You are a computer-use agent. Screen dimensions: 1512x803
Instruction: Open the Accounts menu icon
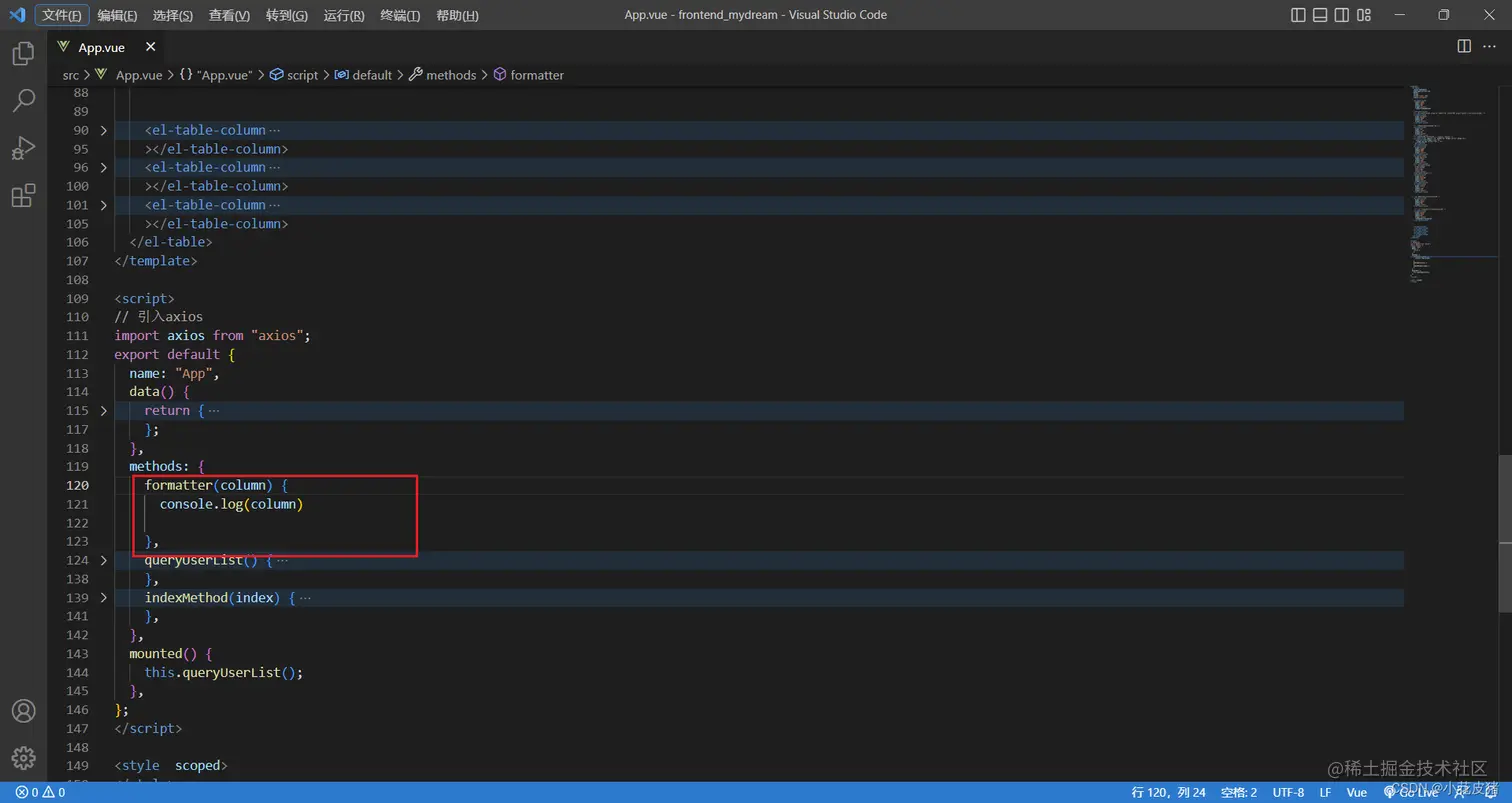pyautogui.click(x=23, y=711)
